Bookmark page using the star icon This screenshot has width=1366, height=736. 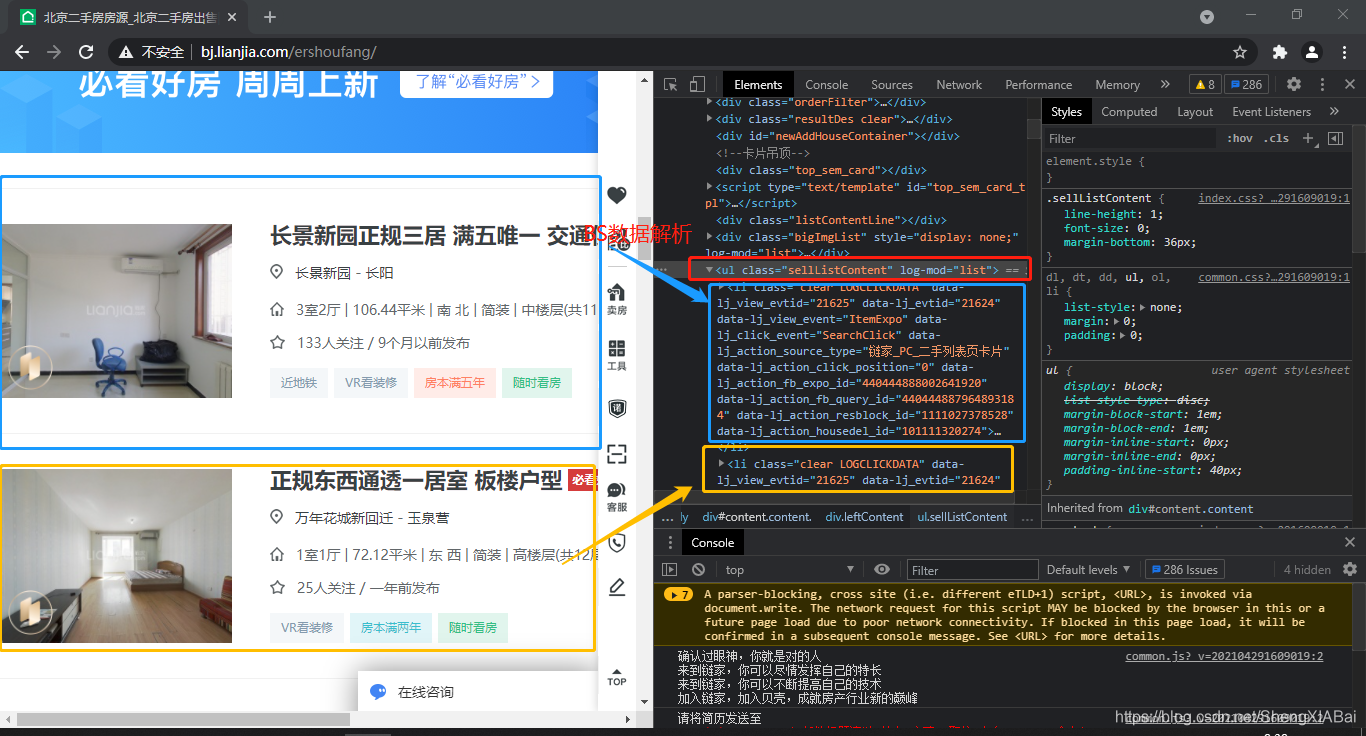point(1240,52)
